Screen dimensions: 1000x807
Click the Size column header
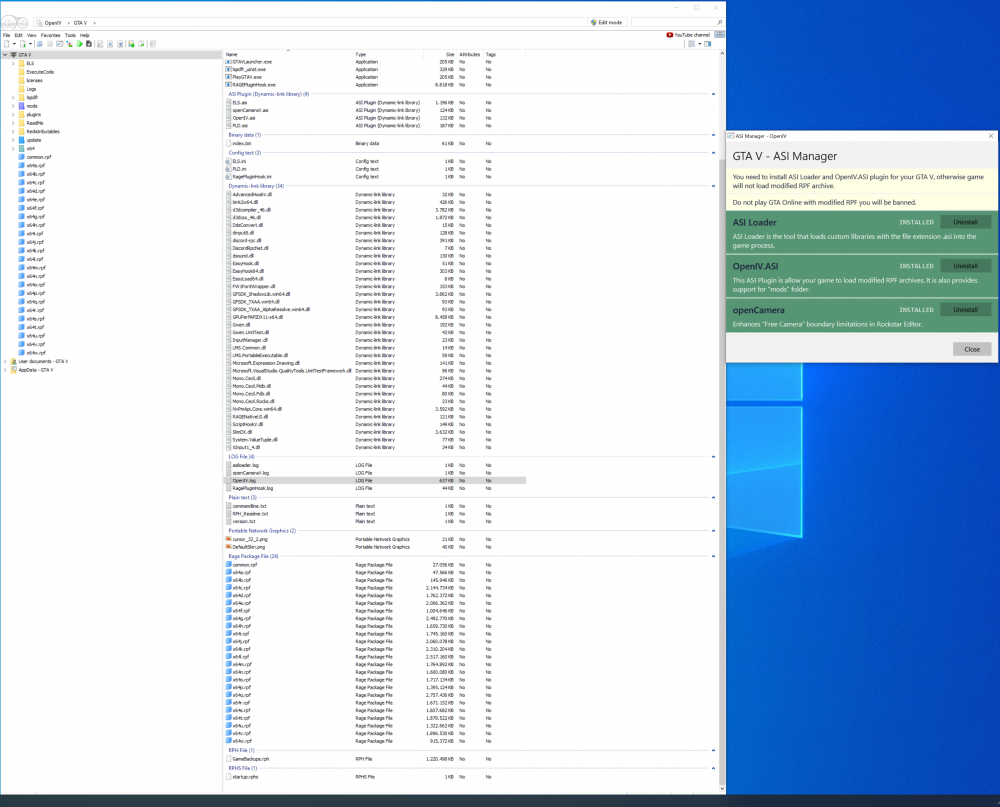pyautogui.click(x=450, y=54)
